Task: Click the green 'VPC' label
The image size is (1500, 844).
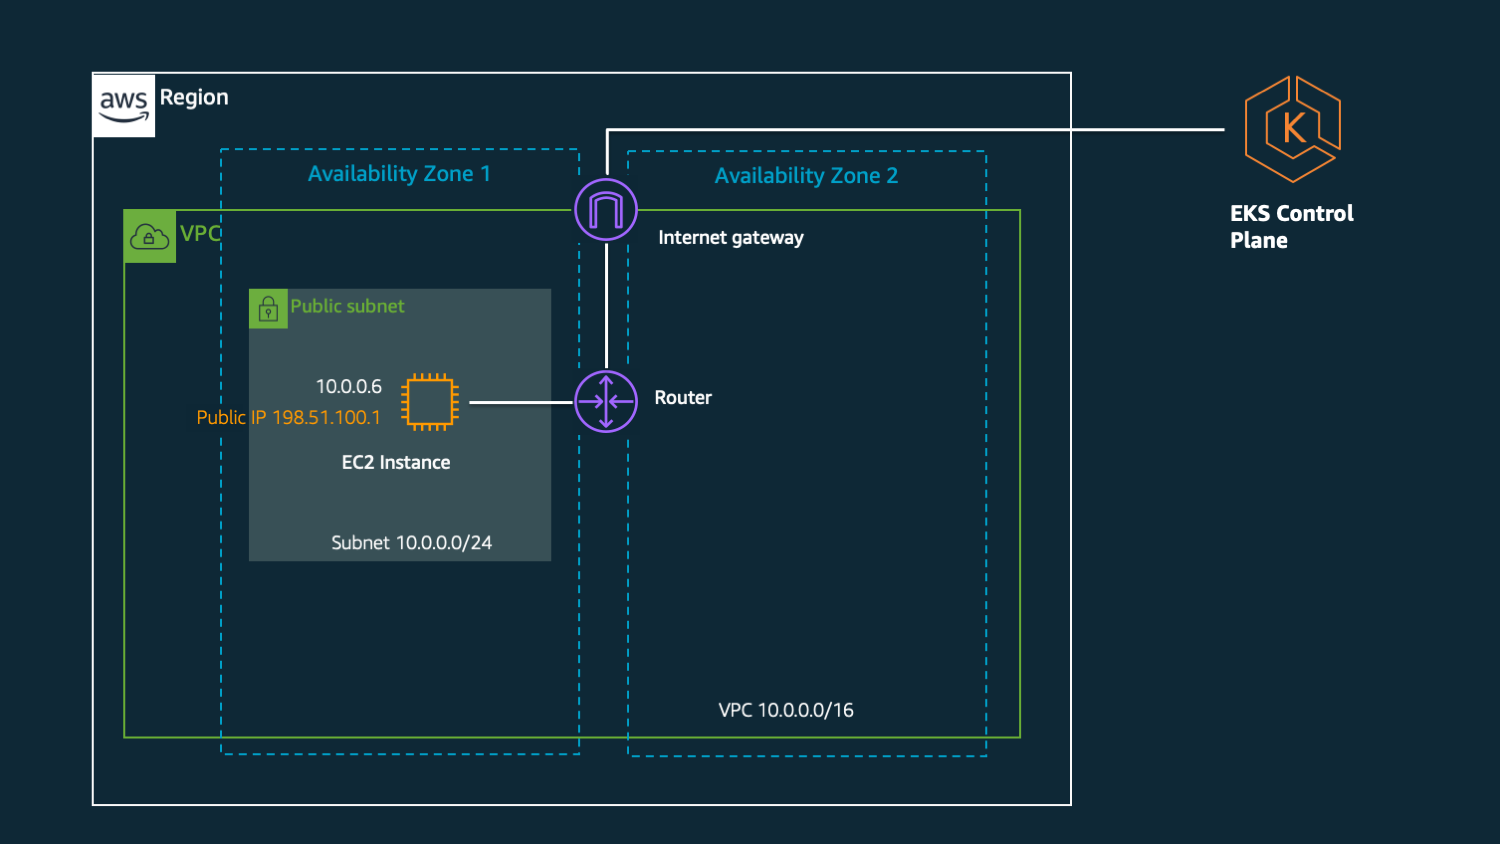Action: pyautogui.click(x=200, y=234)
